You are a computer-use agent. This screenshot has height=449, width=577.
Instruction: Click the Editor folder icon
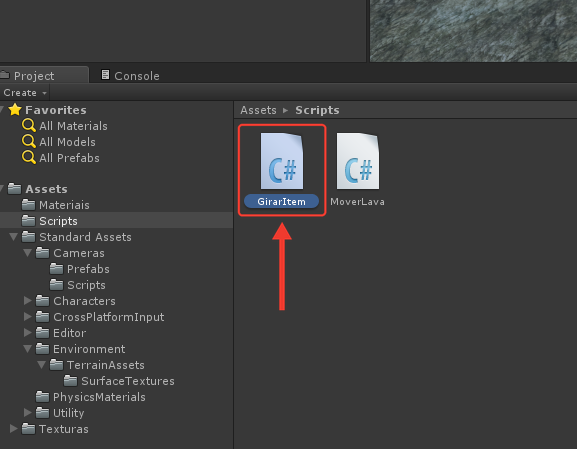click(43, 332)
